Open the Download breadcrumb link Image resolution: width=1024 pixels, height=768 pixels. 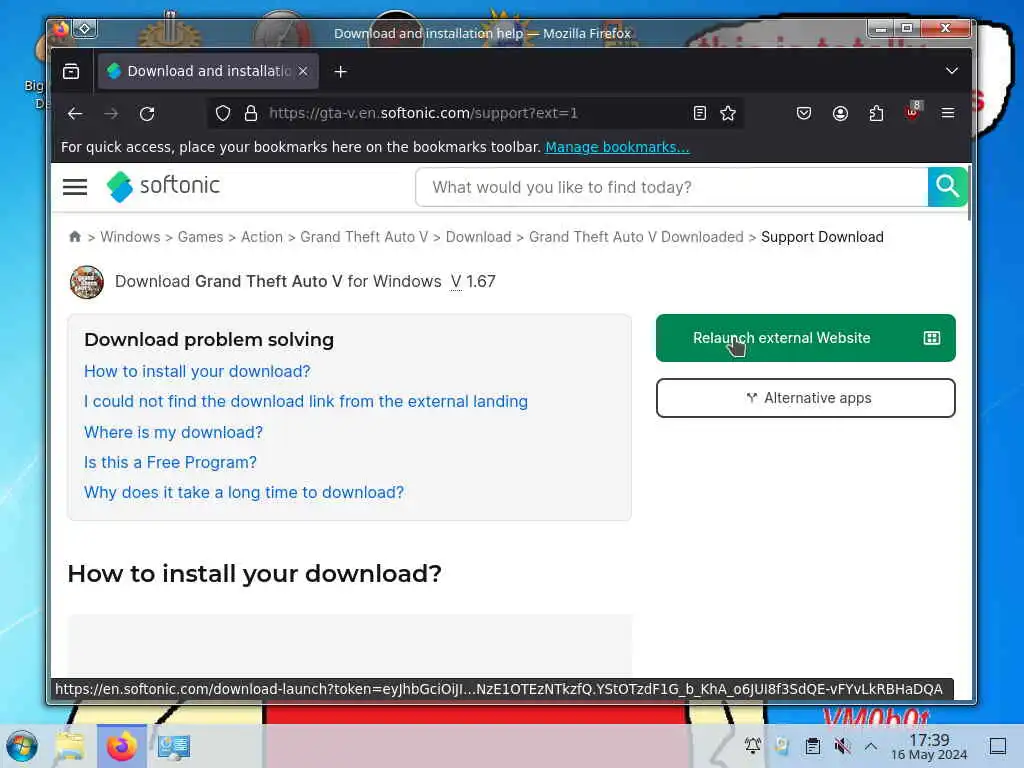(x=479, y=237)
